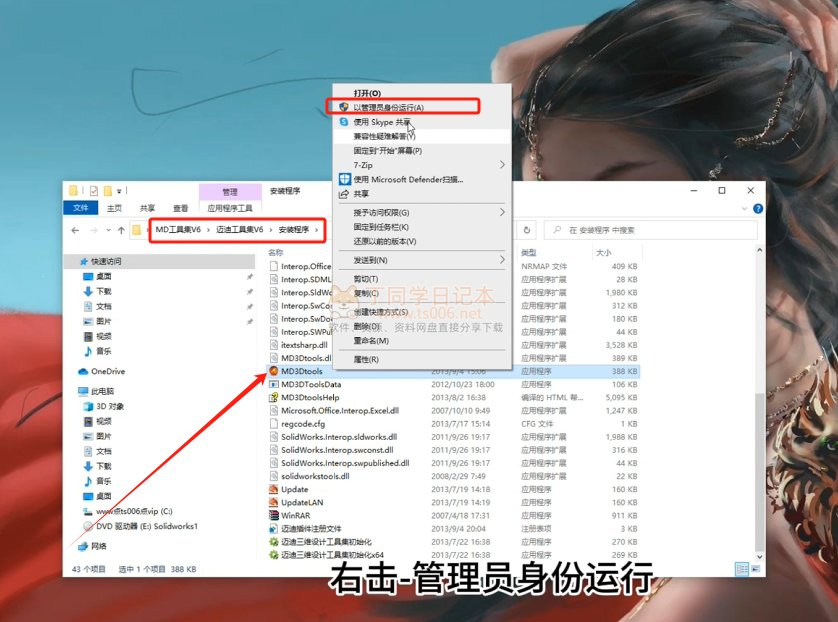The height and width of the screenshot is (622, 838).
Task: Select OneDrive in the navigation pane
Action: tap(108, 371)
